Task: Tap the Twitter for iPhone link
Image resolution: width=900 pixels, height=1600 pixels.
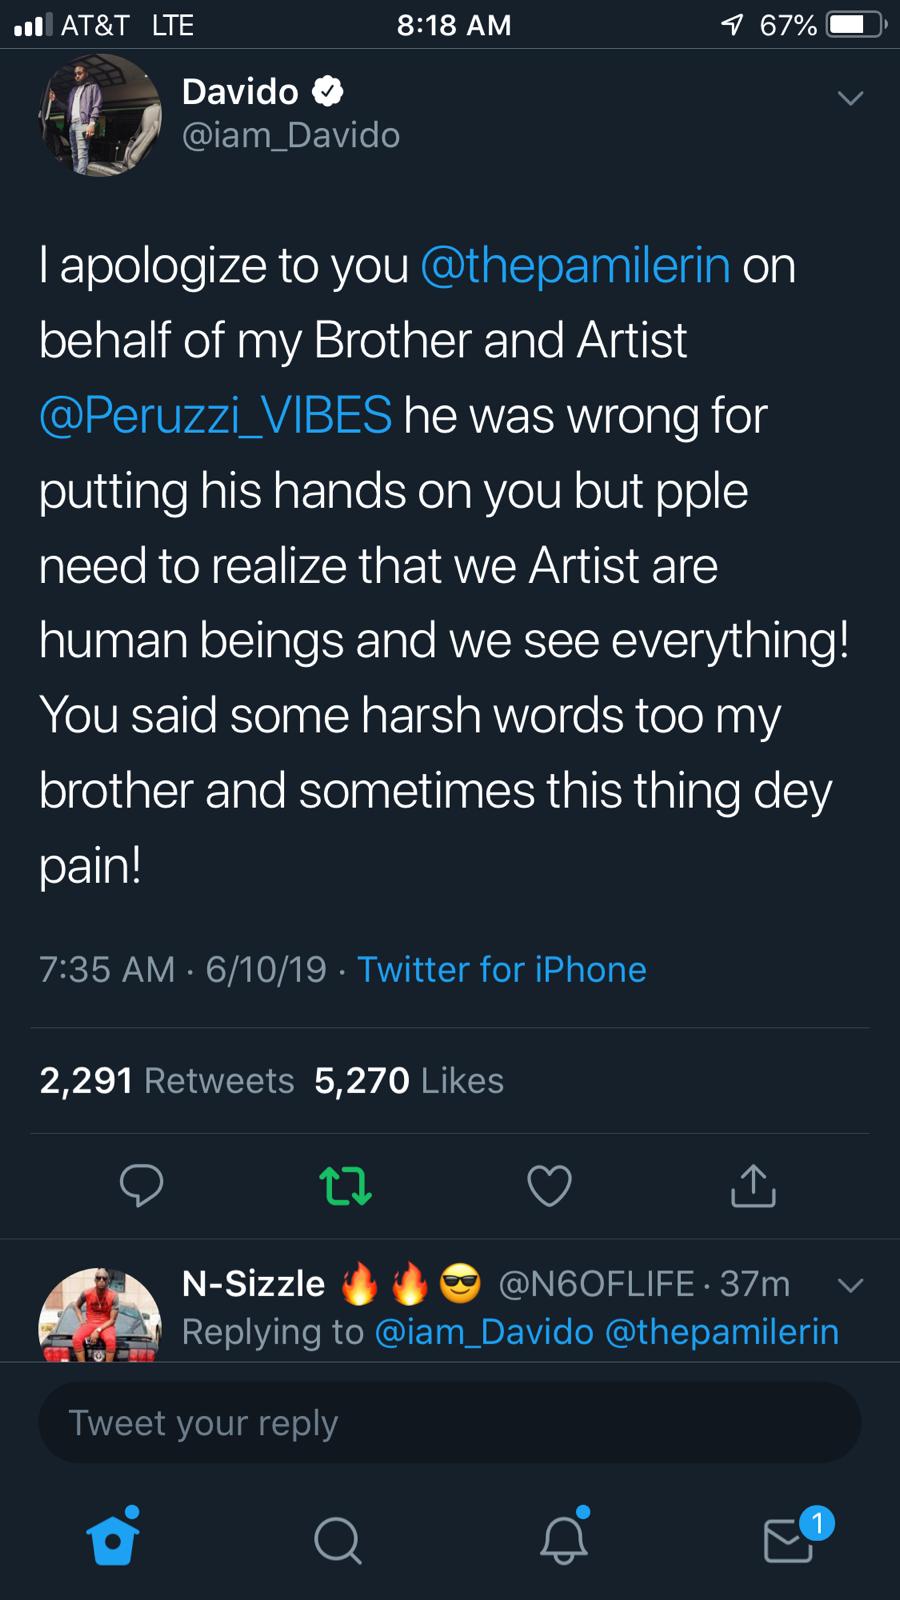Action: tap(501, 969)
